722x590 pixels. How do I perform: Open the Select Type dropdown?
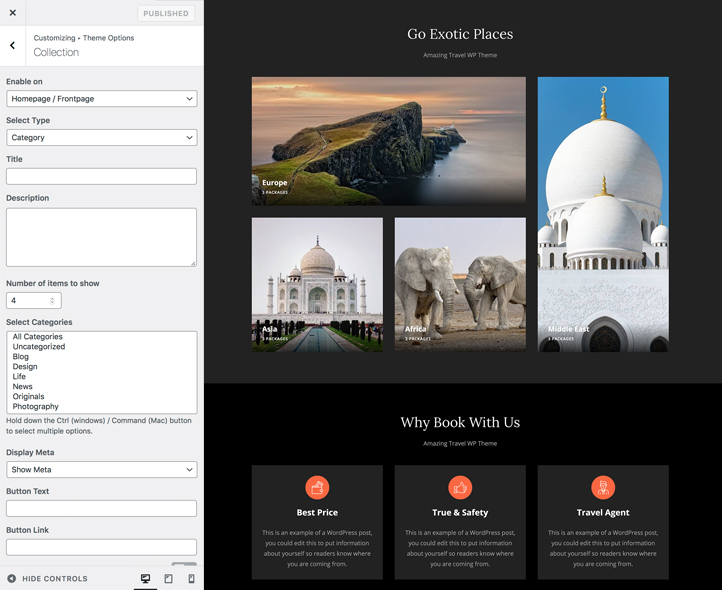pos(101,138)
